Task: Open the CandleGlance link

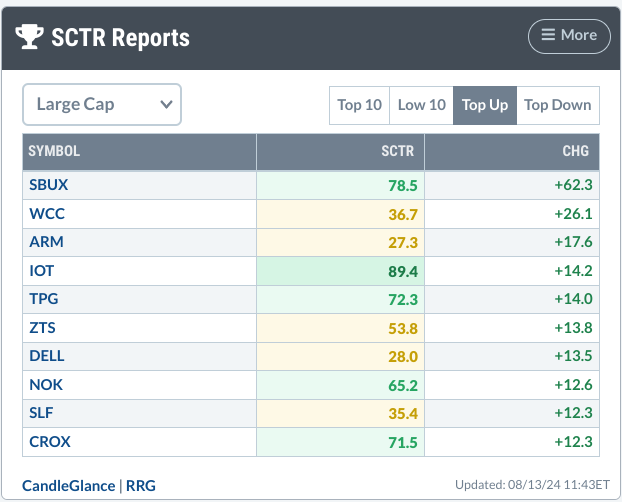Action: pyautogui.click(x=68, y=484)
